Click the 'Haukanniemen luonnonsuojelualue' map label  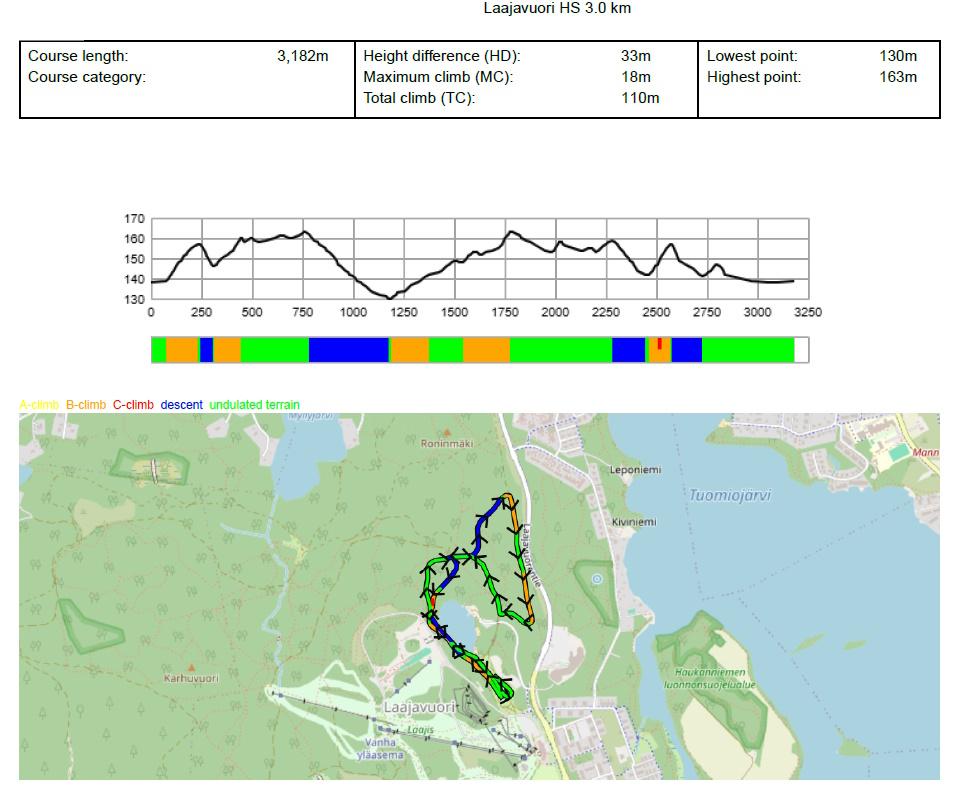(710, 679)
